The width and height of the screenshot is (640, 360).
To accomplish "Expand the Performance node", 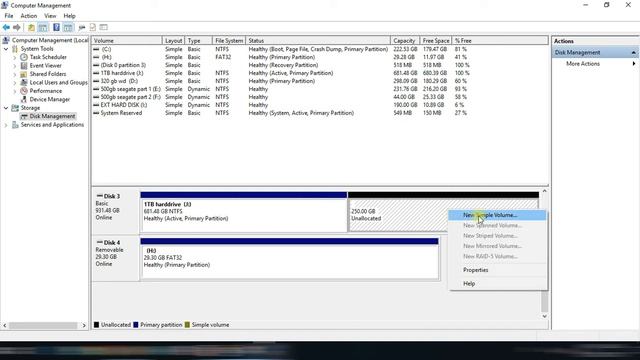I will (15, 91).
